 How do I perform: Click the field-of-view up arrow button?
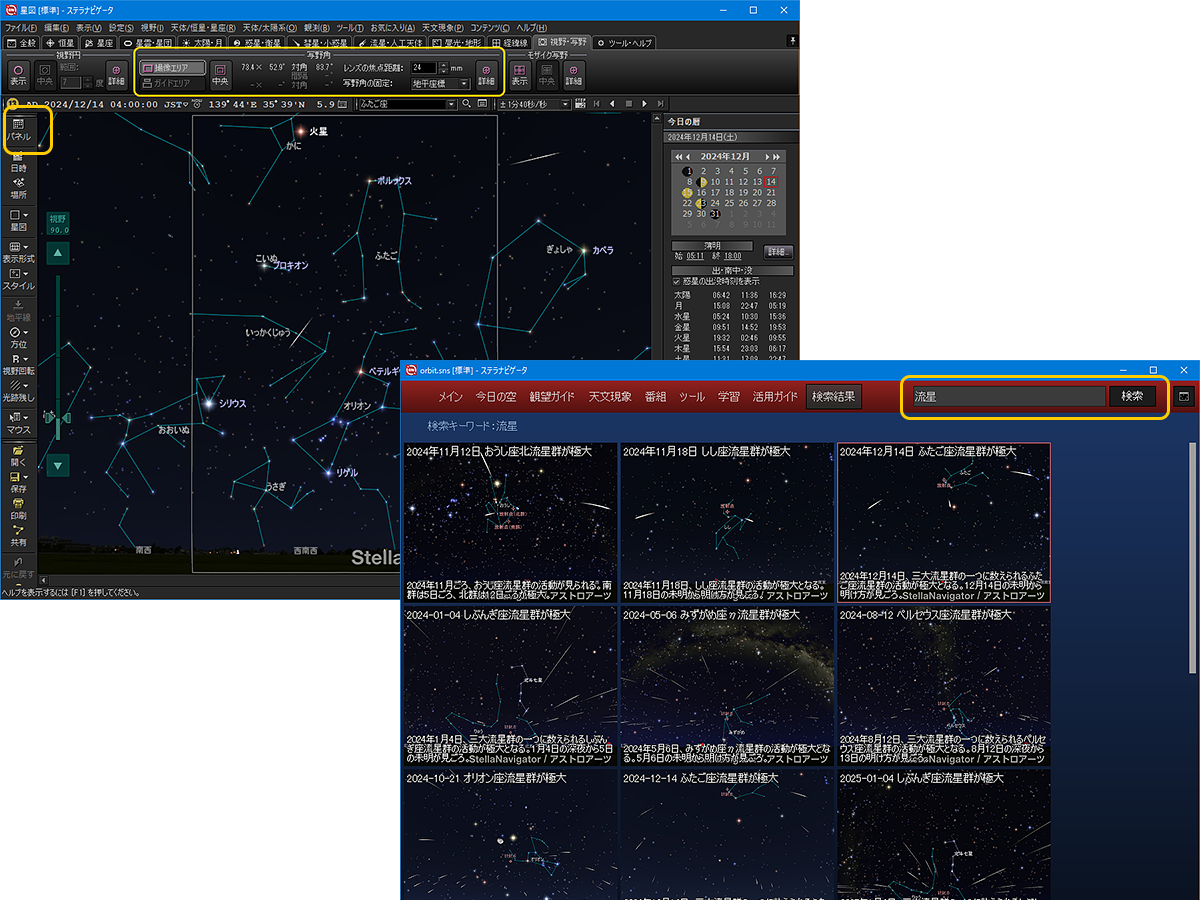coord(58,253)
